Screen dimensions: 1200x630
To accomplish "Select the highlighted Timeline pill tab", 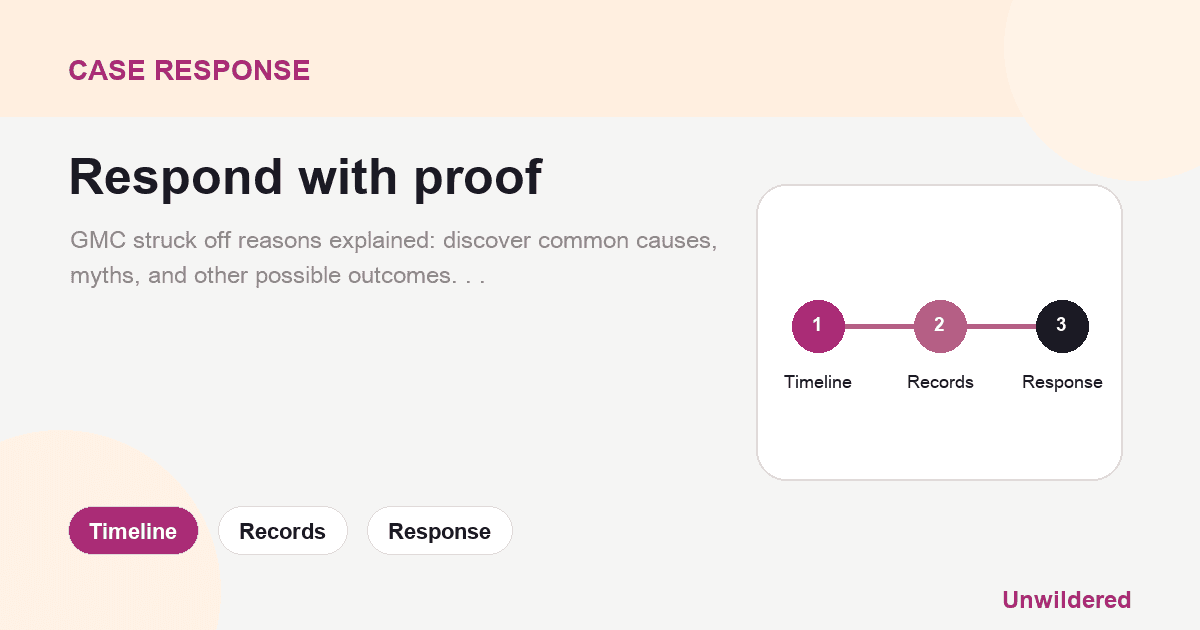I will (x=133, y=531).
